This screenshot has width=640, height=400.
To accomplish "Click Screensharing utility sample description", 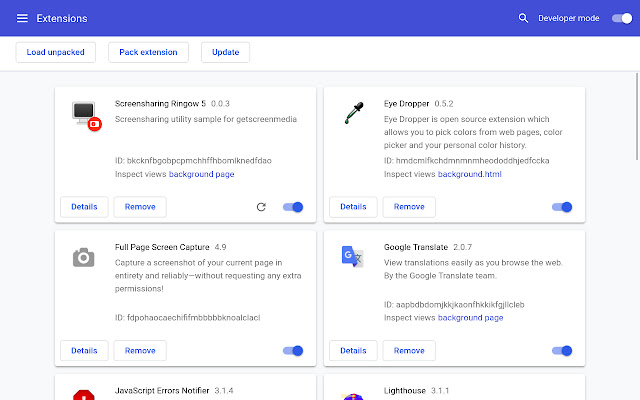I will coord(206,119).
